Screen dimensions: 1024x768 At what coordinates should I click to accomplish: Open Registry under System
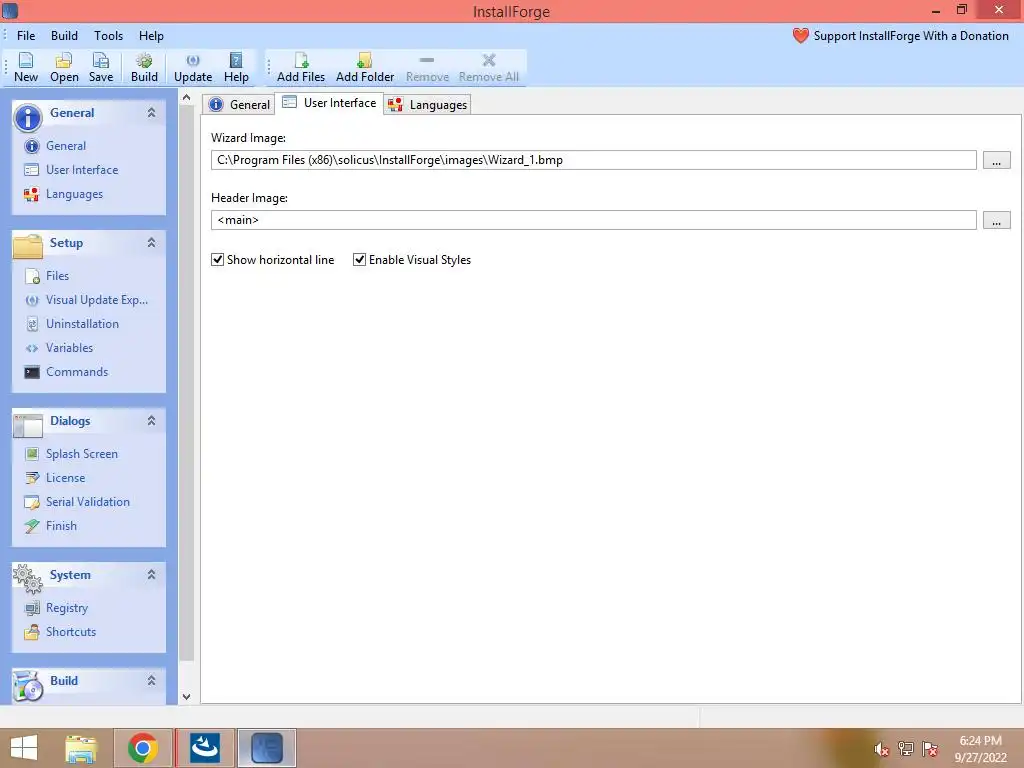pos(56,608)
